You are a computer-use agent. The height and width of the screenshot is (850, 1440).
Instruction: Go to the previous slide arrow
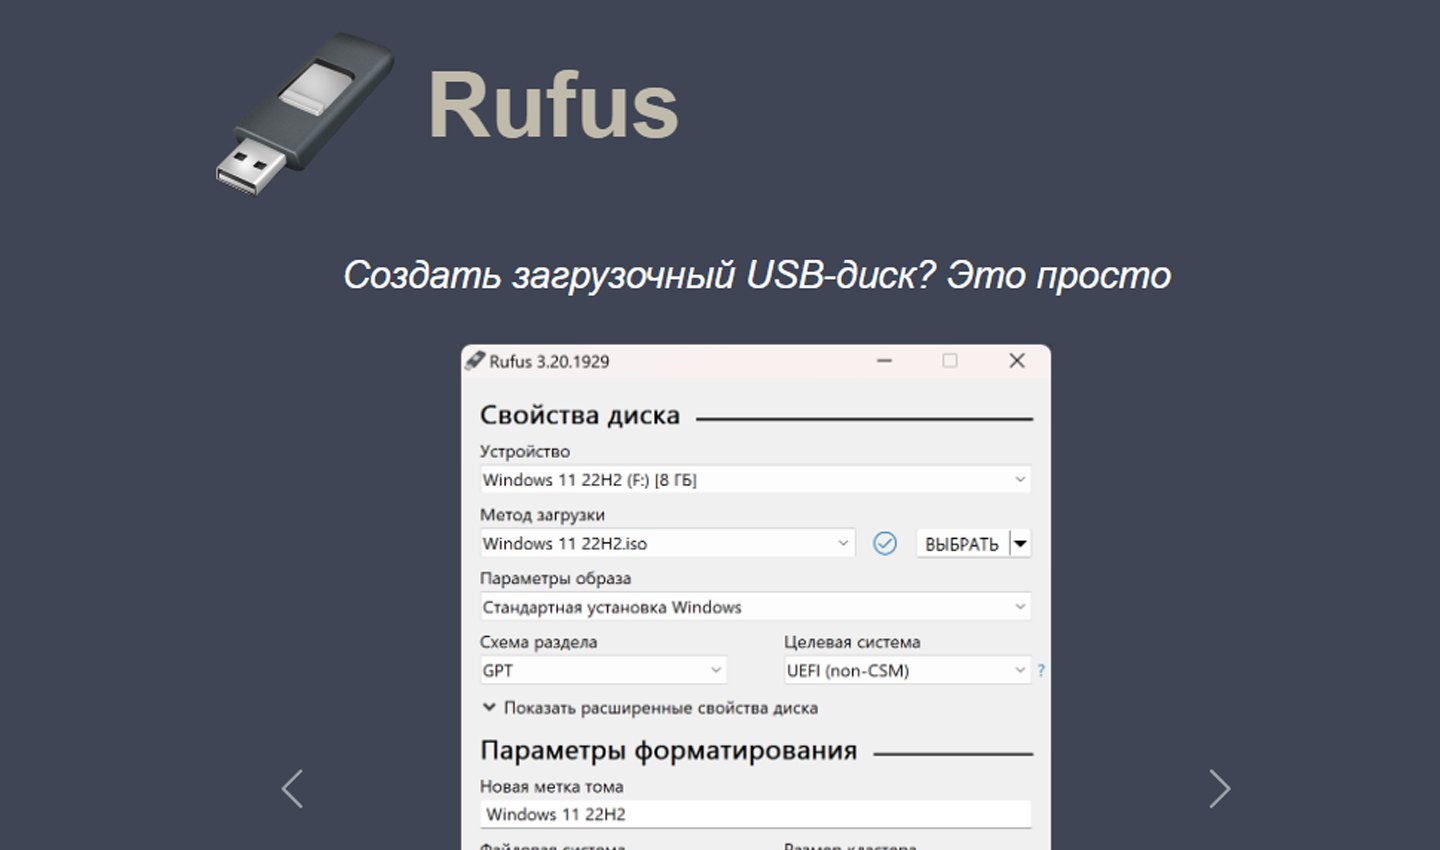click(x=292, y=789)
